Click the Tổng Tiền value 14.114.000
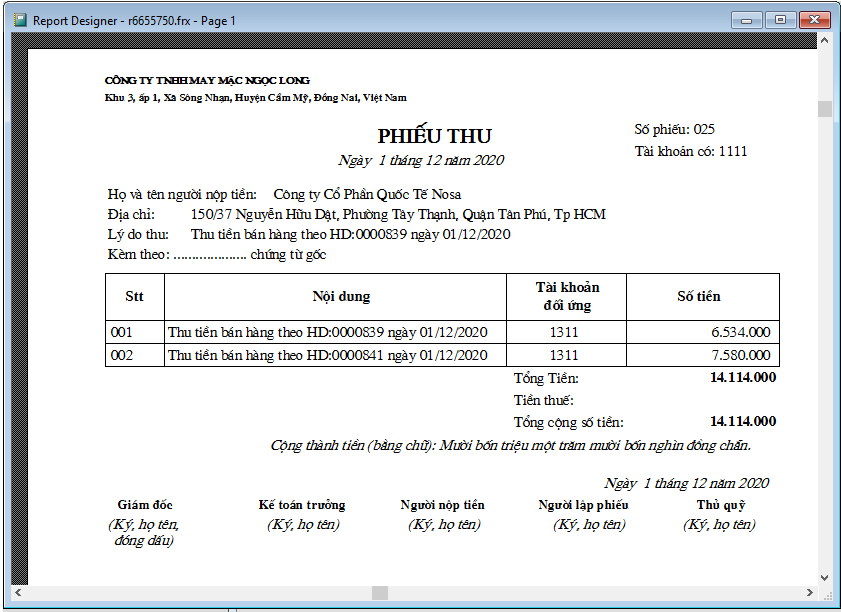The image size is (841, 612). (x=743, y=378)
